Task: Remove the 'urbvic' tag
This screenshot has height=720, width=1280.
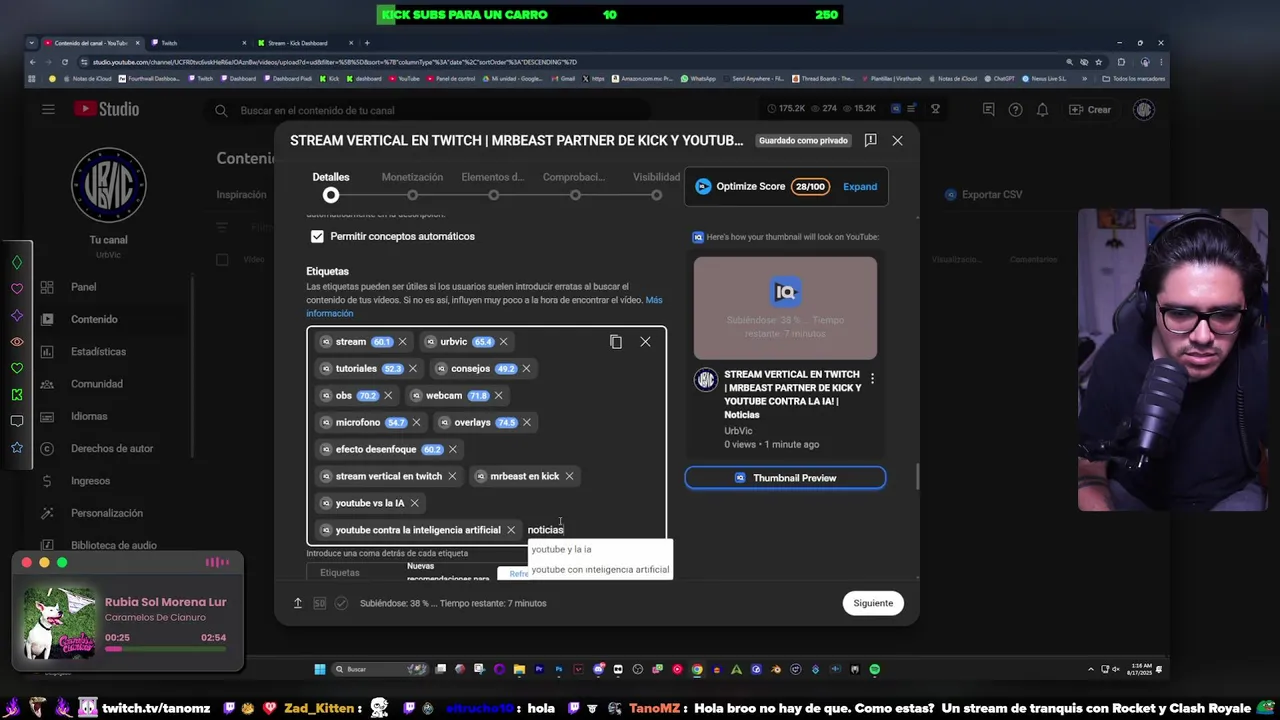Action: [504, 342]
